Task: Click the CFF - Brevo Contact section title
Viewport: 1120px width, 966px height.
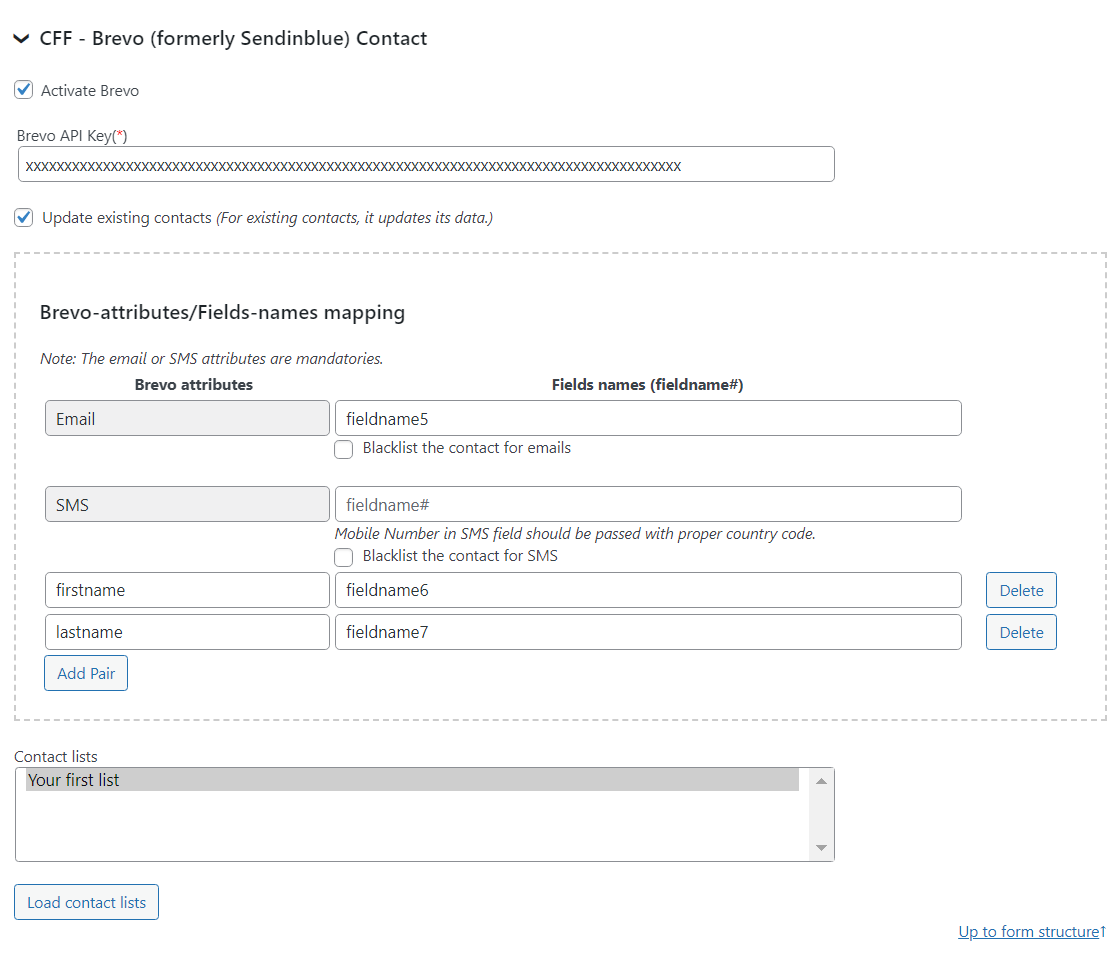Action: pyautogui.click(x=233, y=39)
